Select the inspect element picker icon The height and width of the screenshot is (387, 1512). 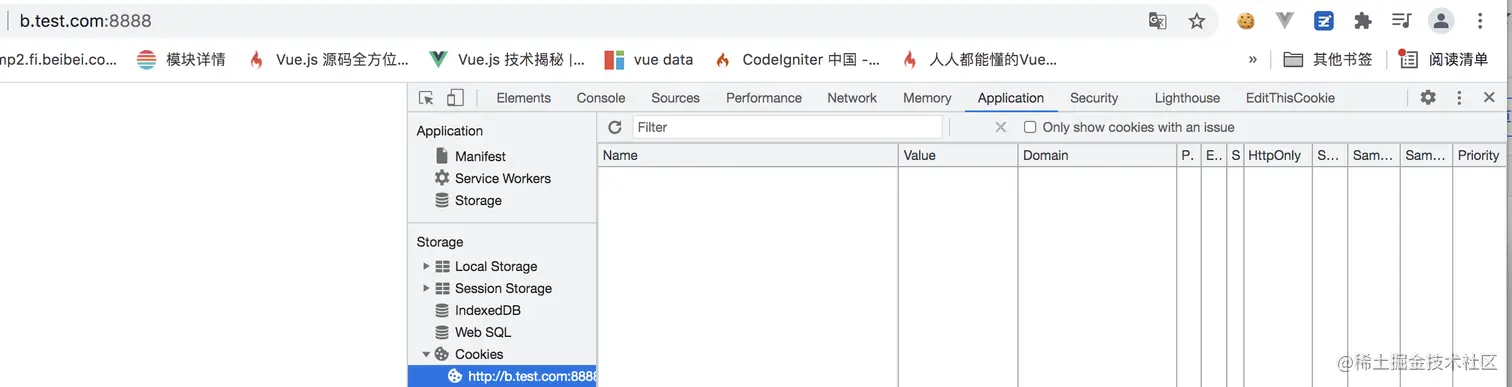427,98
